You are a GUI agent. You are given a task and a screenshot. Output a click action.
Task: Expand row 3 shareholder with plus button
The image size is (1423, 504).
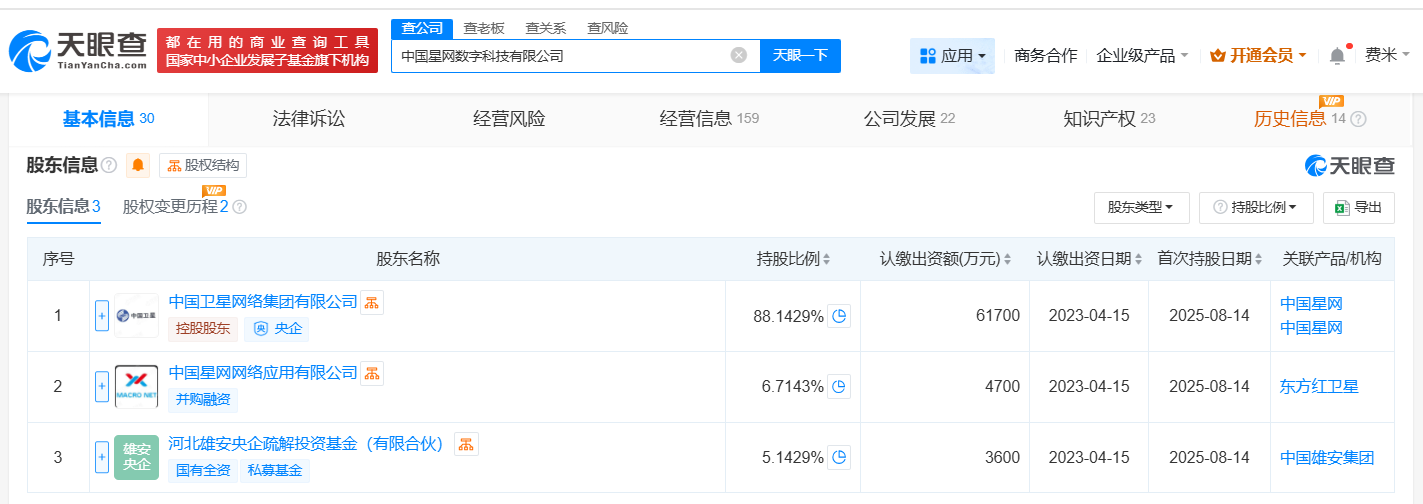pyautogui.click(x=102, y=457)
